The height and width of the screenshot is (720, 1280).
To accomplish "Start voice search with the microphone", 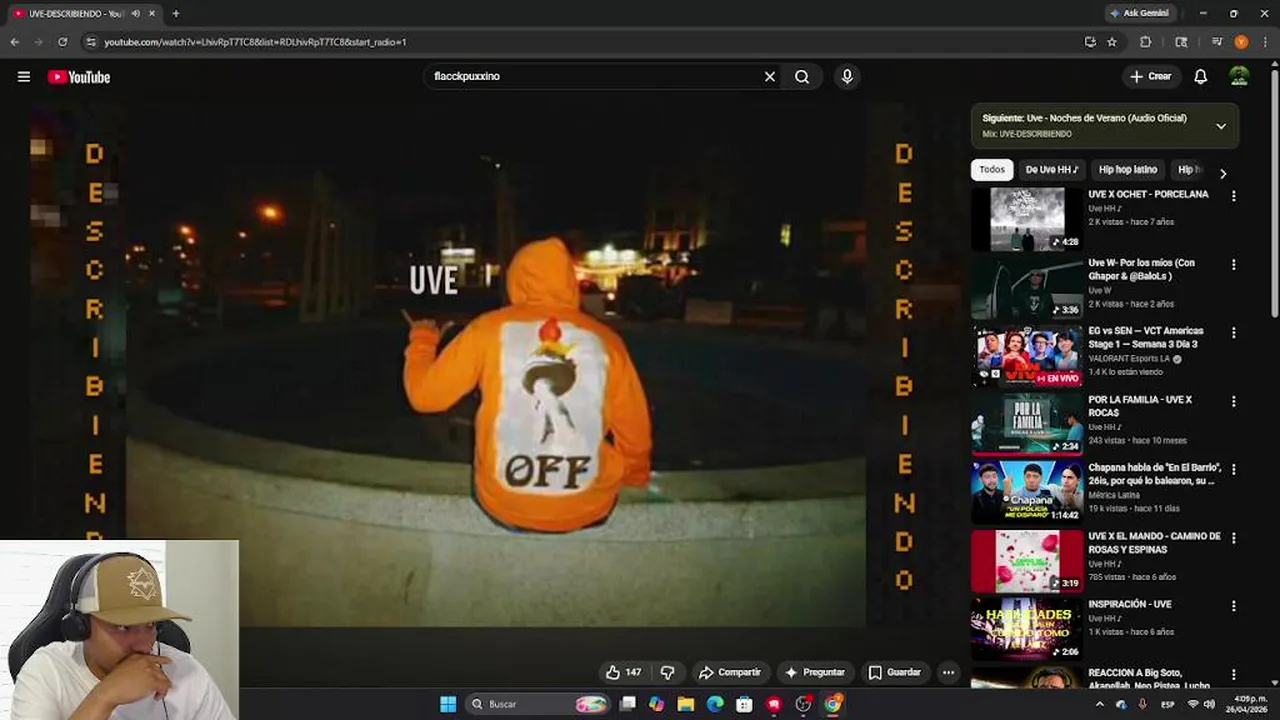I will pos(847,76).
